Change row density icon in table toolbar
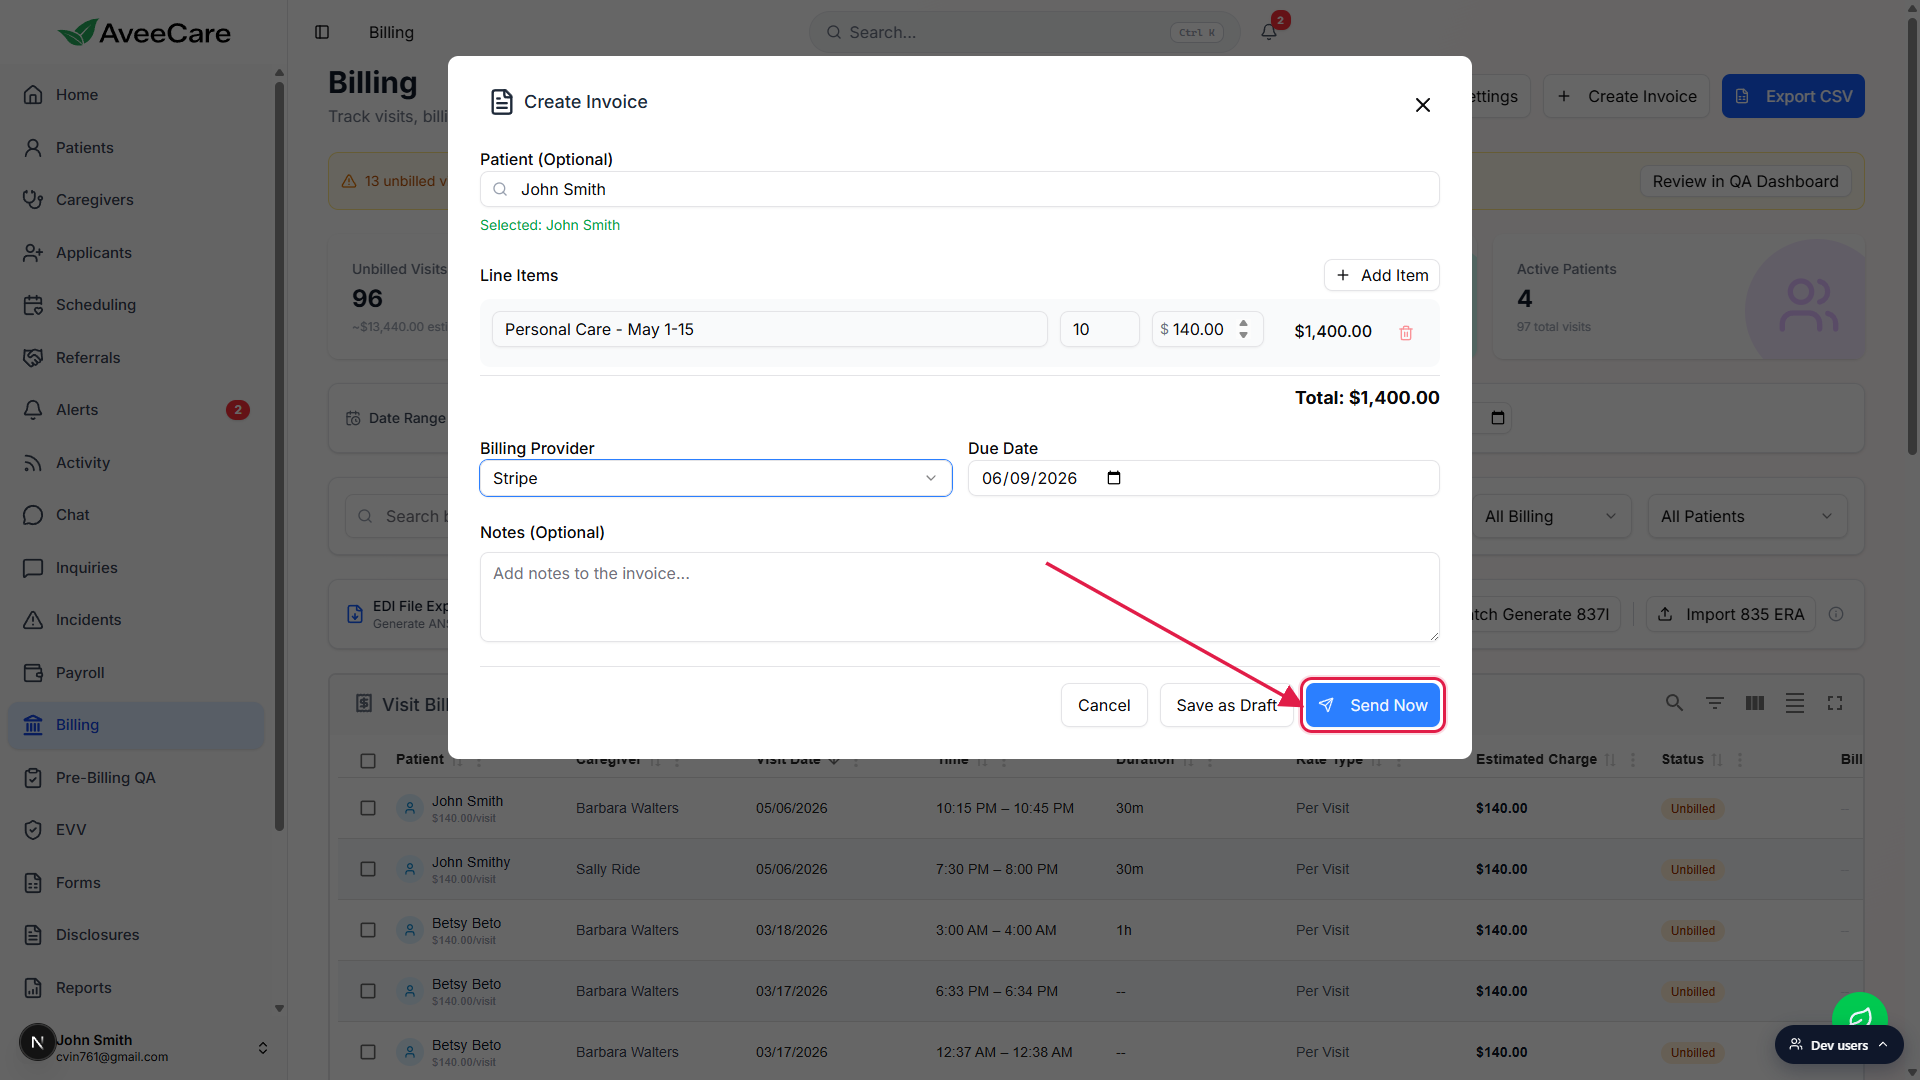 (x=1794, y=704)
